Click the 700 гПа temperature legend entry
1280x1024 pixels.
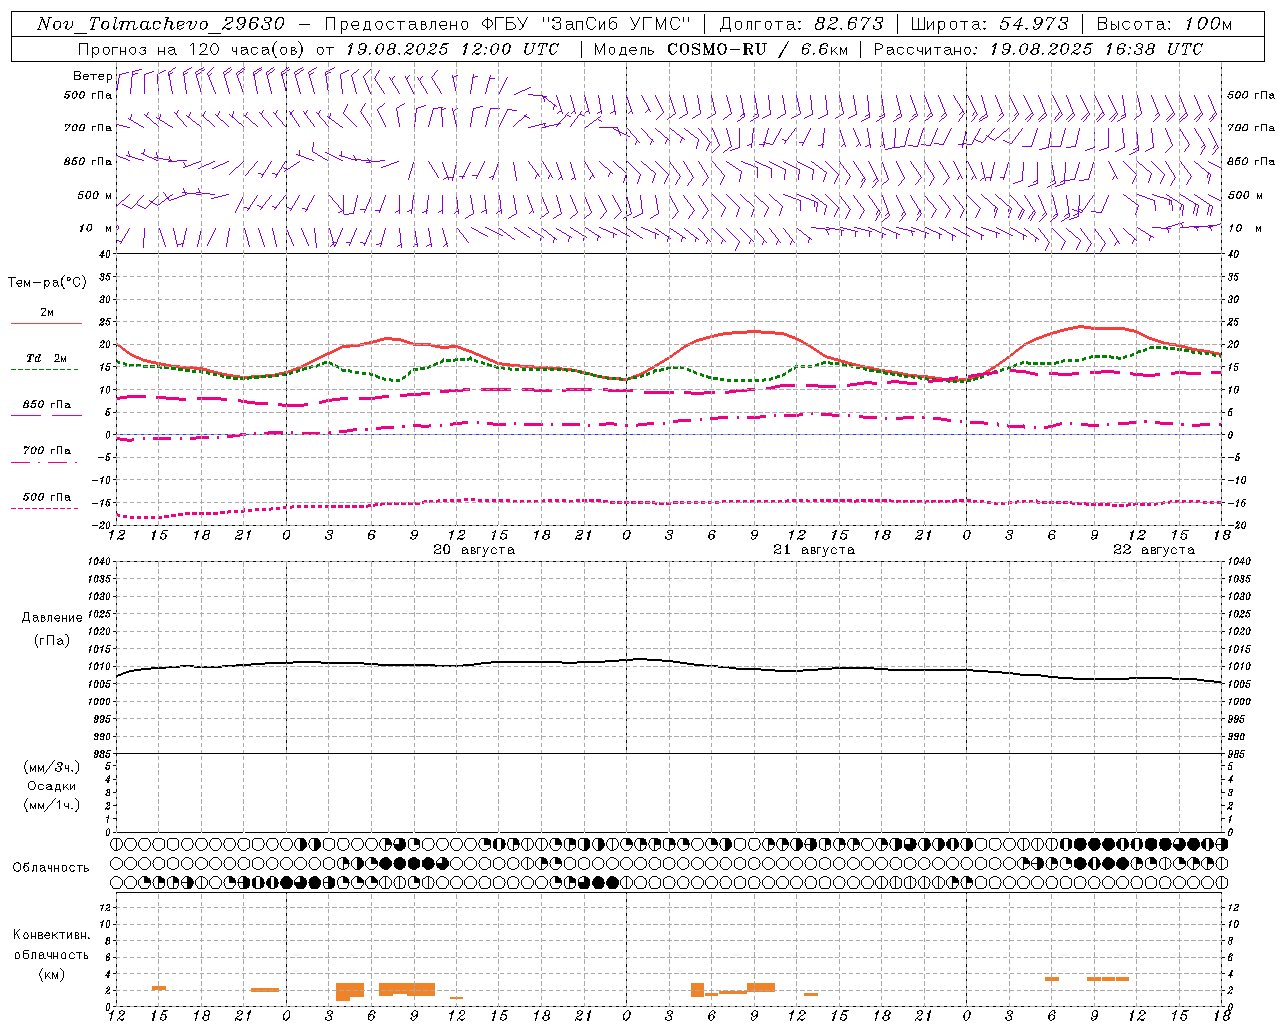click(x=47, y=451)
